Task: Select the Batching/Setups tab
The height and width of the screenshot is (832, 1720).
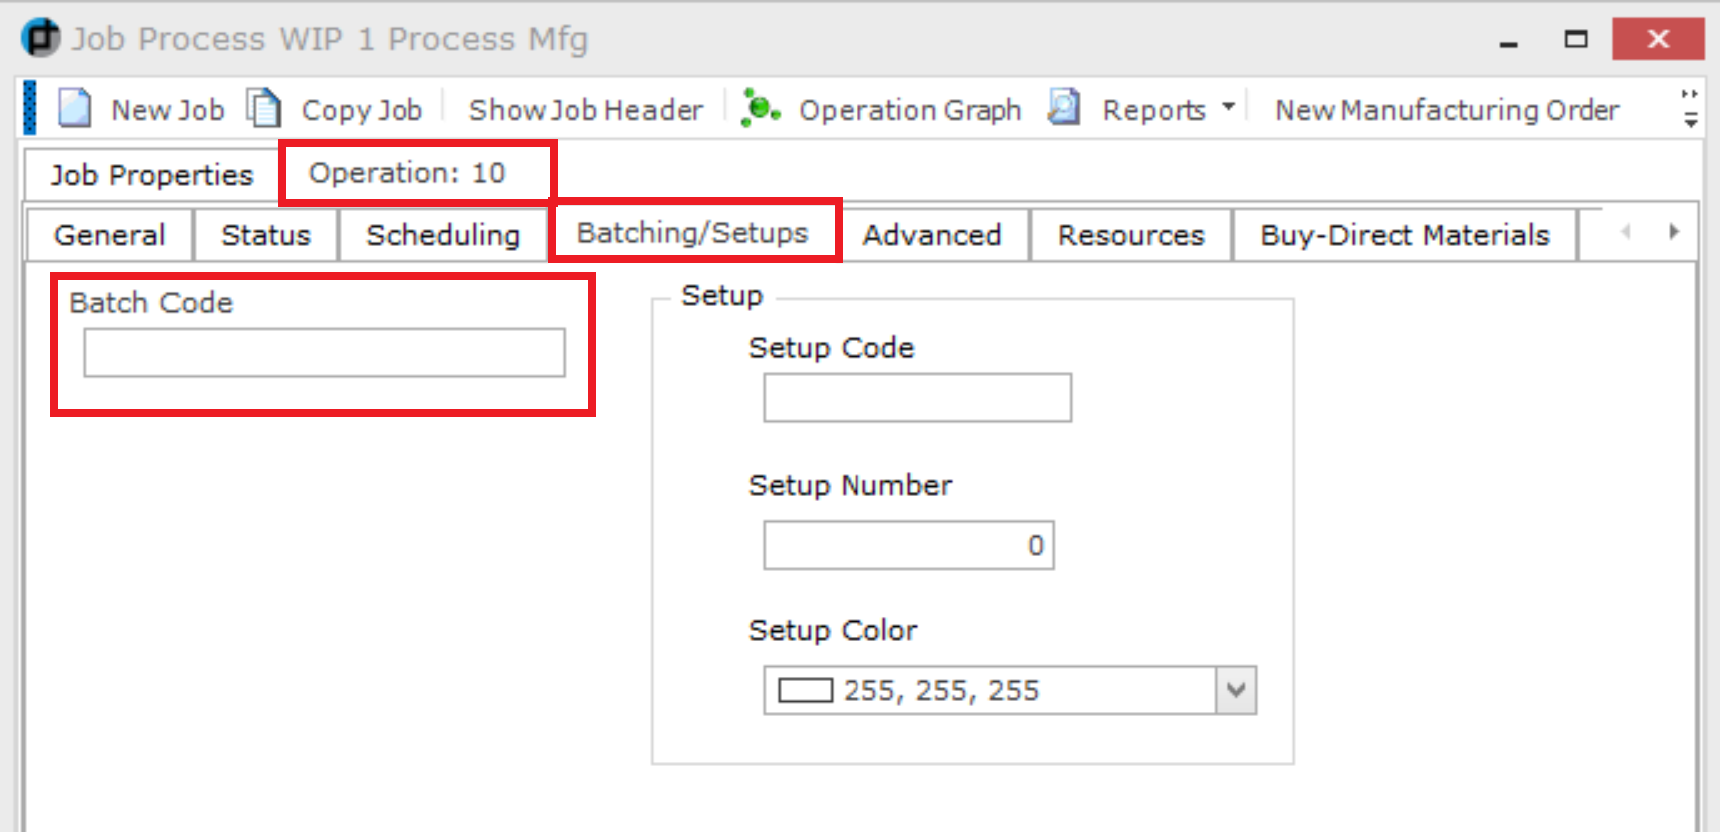Action: point(693,232)
